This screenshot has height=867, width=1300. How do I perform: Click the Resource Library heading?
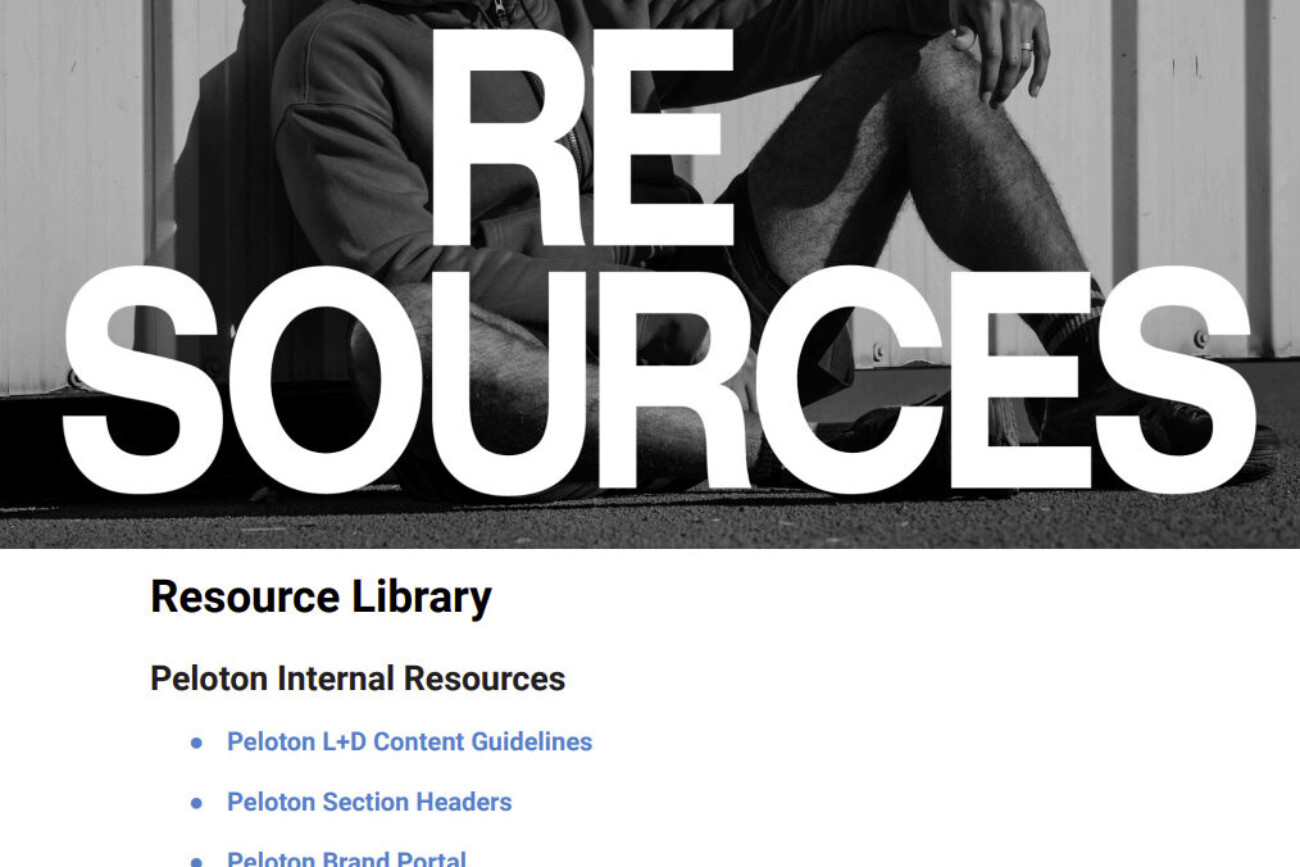[x=321, y=597]
